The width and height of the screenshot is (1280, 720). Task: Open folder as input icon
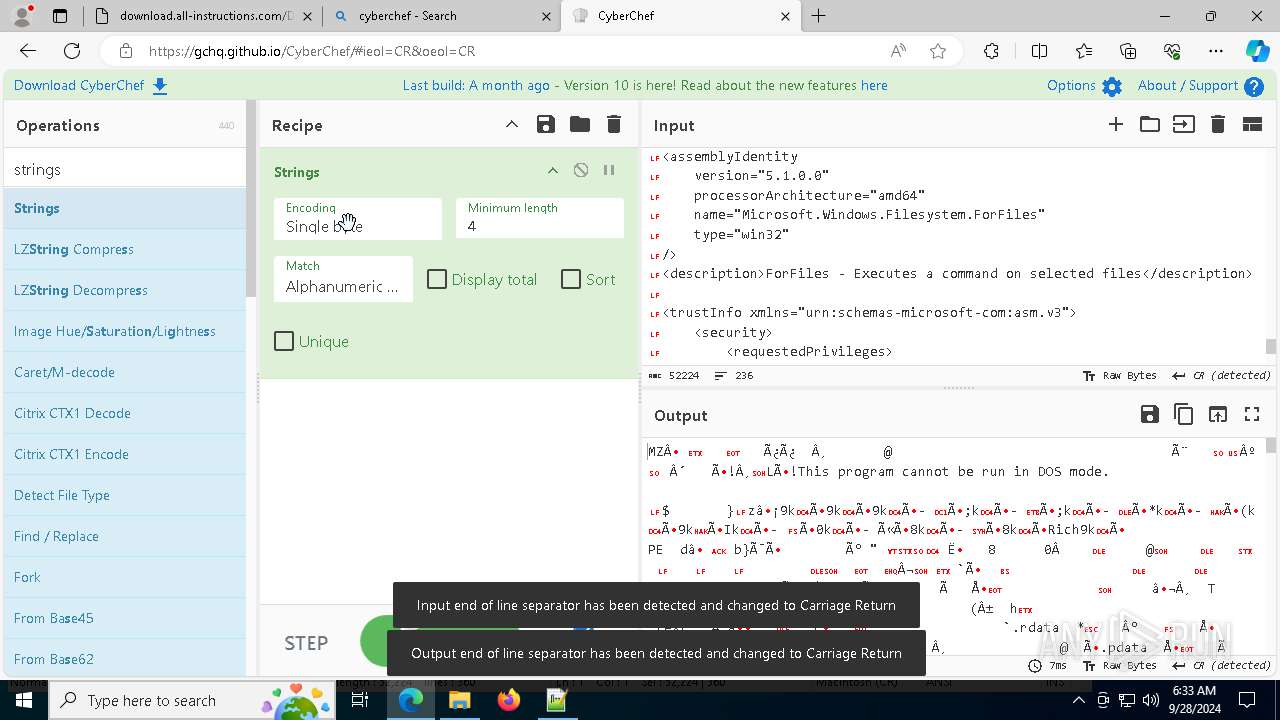1150,125
